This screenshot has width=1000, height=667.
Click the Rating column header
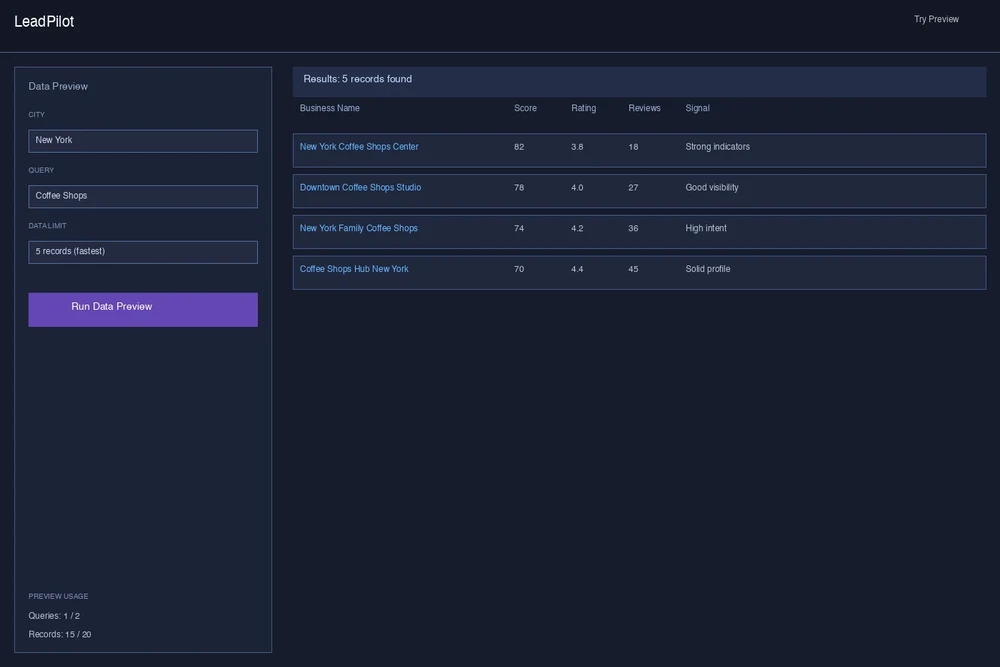pos(584,108)
